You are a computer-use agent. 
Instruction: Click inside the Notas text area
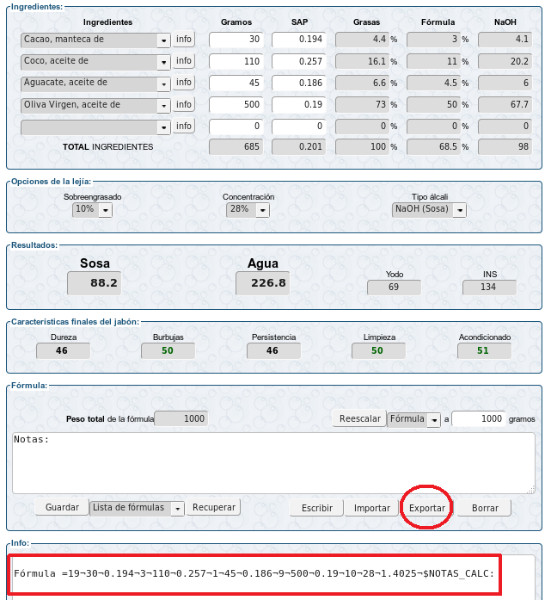click(x=274, y=463)
